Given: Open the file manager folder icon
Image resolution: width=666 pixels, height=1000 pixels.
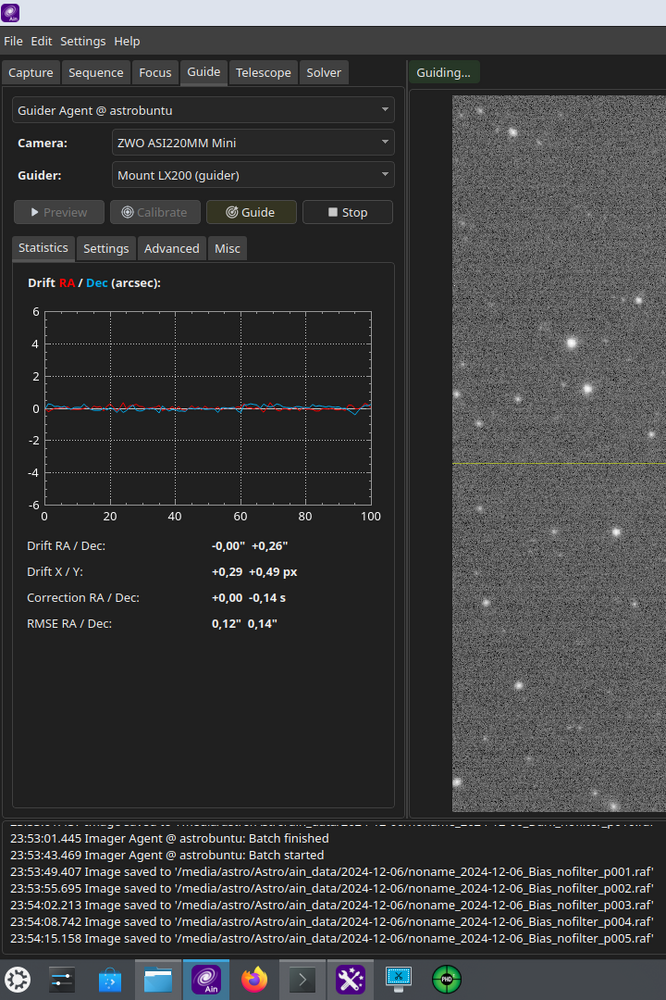Looking at the screenshot, I should click(158, 979).
